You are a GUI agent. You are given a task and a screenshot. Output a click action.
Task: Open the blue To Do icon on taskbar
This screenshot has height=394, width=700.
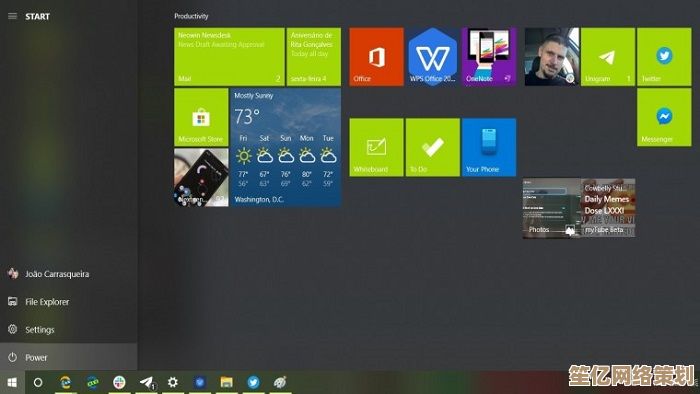[200, 382]
